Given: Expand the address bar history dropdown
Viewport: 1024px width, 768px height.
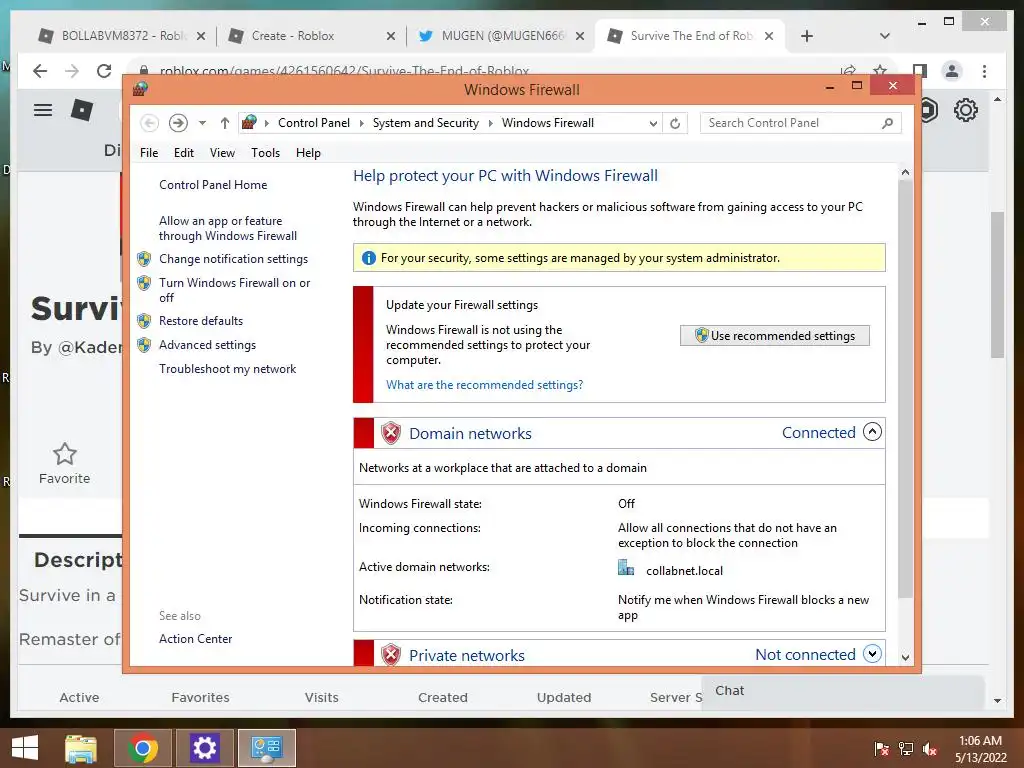Looking at the screenshot, I should [652, 123].
